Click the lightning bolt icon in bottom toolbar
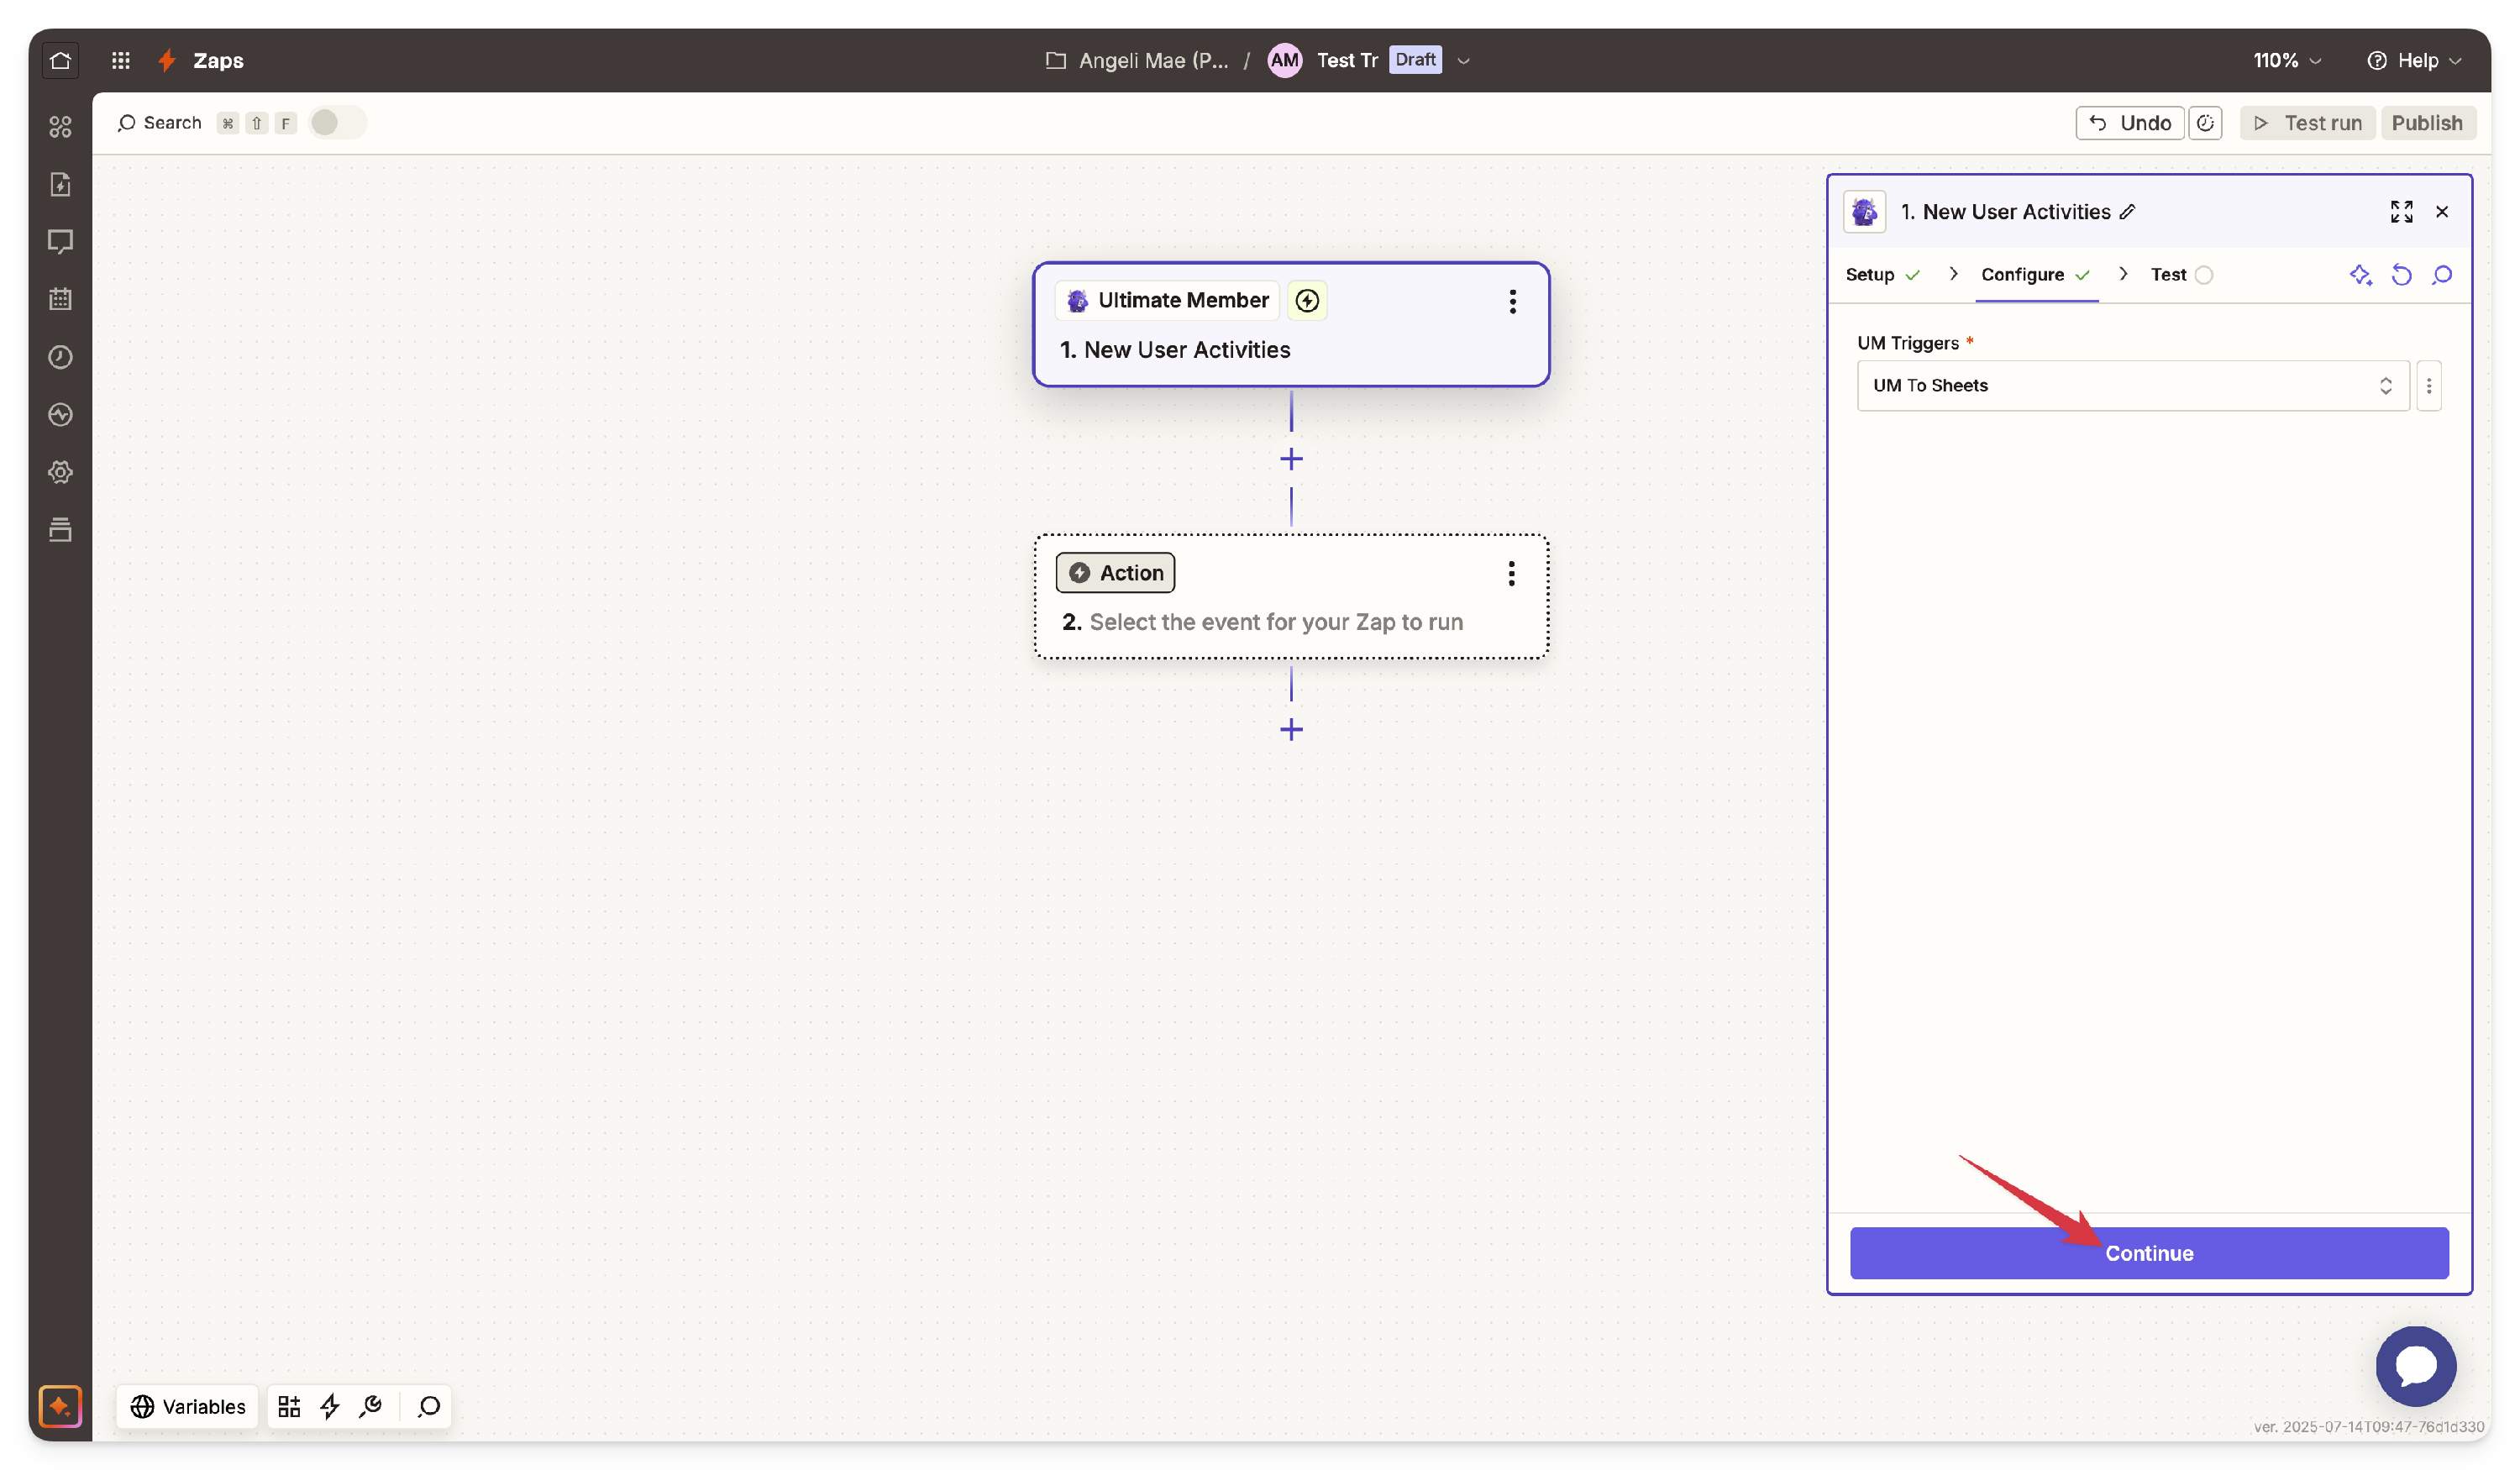Screen dimensions: 2520x1470 (329, 1406)
